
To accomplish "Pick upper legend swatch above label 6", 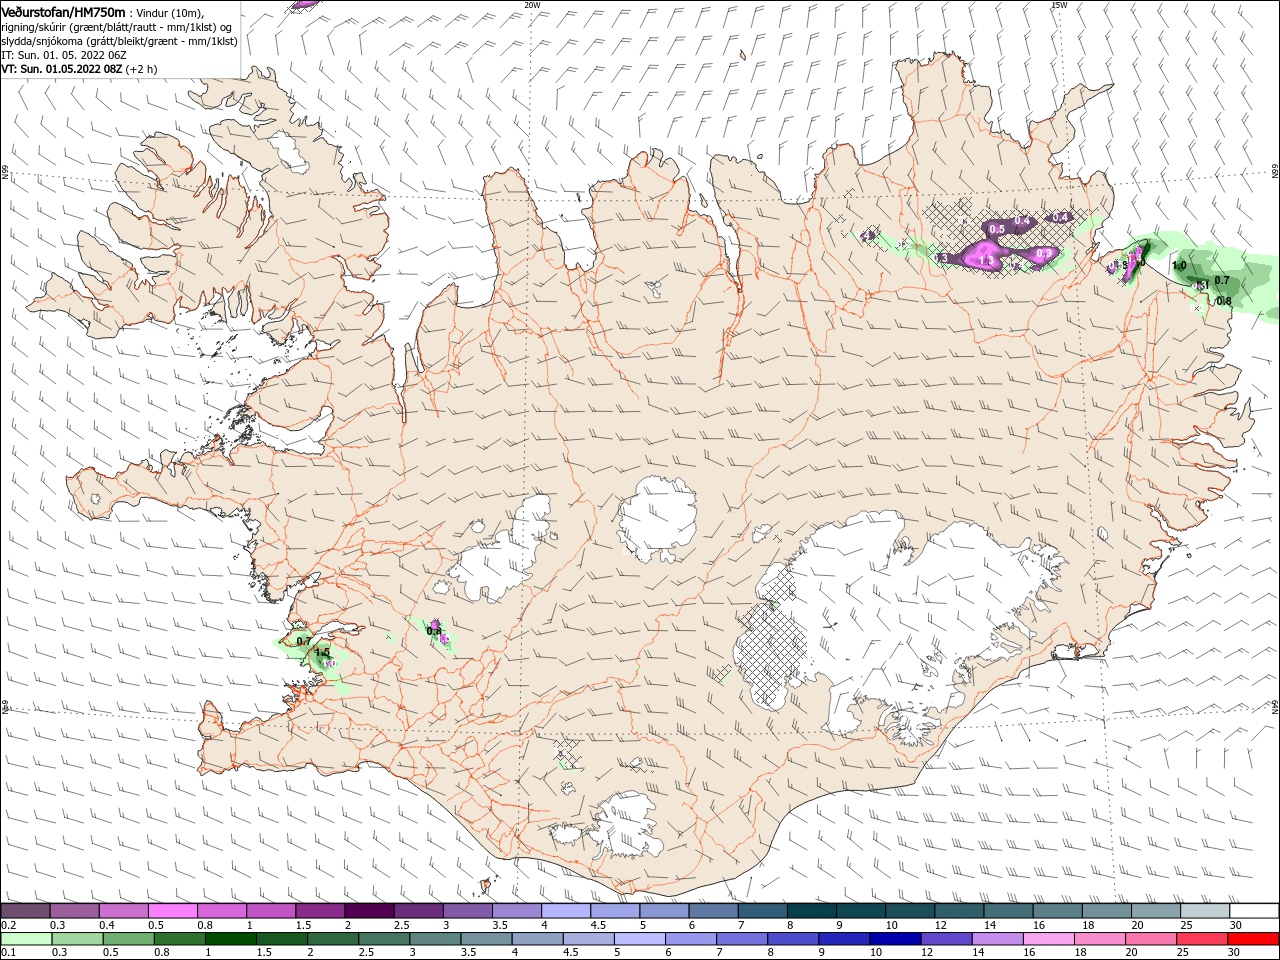I will click(x=713, y=911).
